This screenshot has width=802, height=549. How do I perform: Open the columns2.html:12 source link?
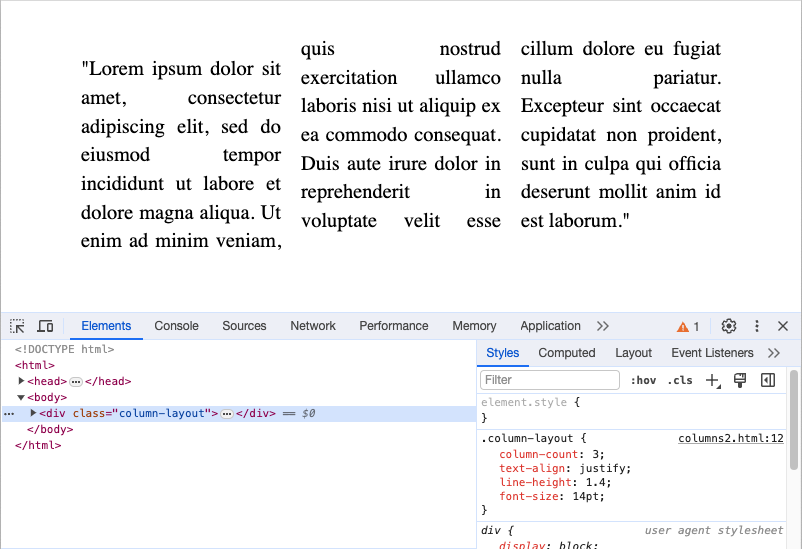(730, 438)
